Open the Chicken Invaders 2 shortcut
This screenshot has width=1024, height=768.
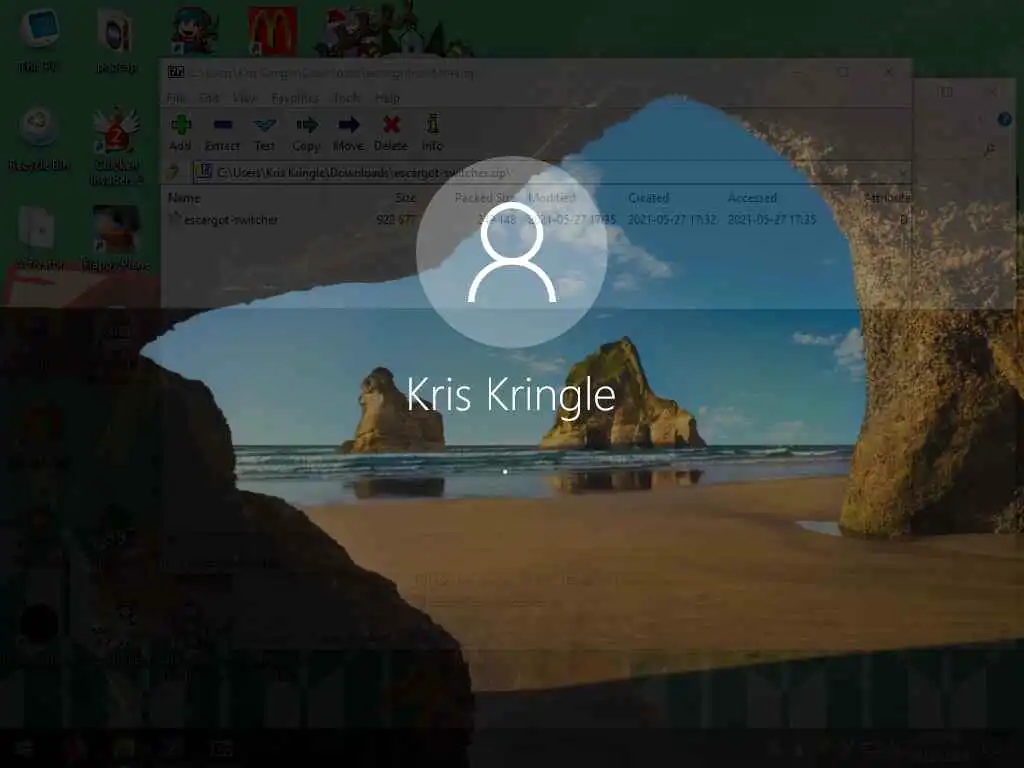click(116, 147)
